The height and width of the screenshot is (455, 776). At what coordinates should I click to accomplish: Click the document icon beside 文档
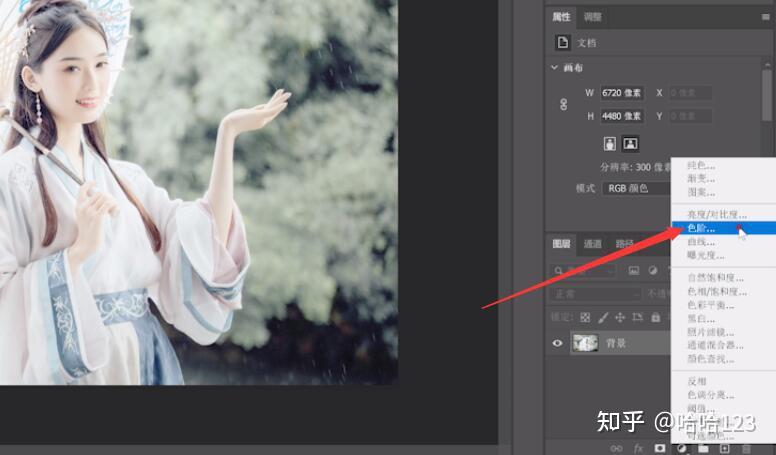tap(562, 43)
